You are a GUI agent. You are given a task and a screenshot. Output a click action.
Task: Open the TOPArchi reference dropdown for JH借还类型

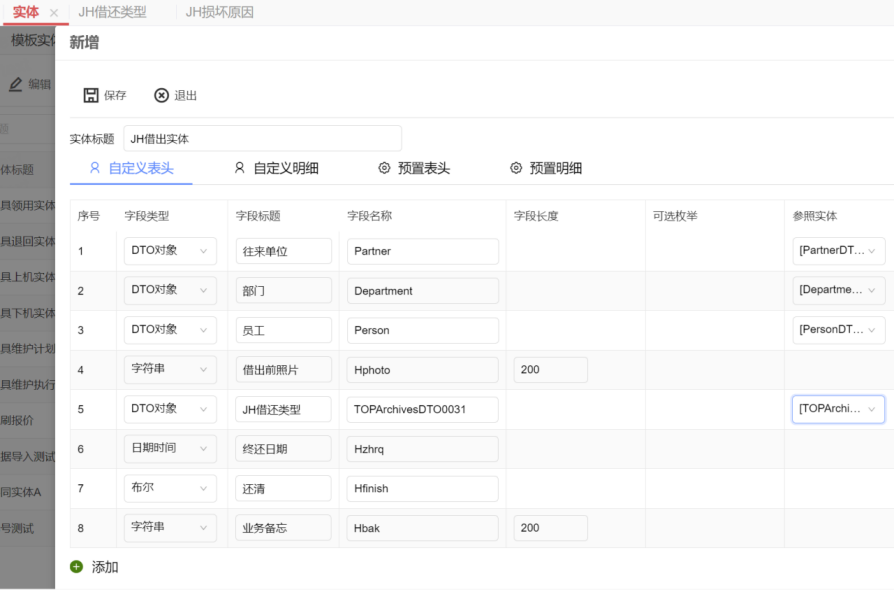pos(838,408)
